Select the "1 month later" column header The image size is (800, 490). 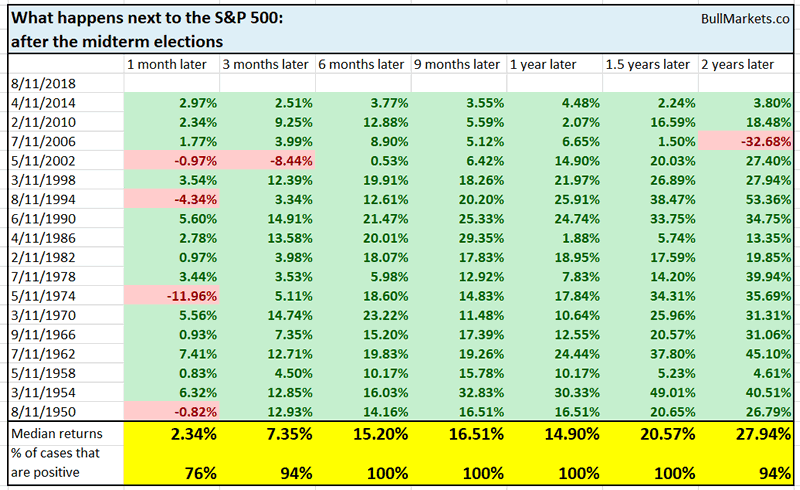point(168,65)
